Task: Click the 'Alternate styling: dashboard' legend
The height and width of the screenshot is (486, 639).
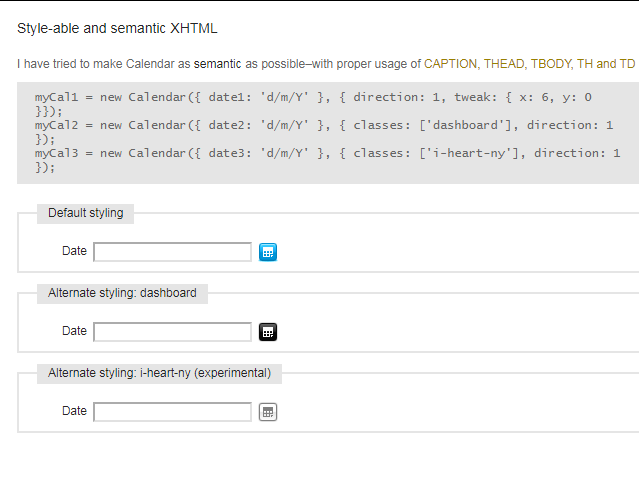Action: [x=122, y=293]
